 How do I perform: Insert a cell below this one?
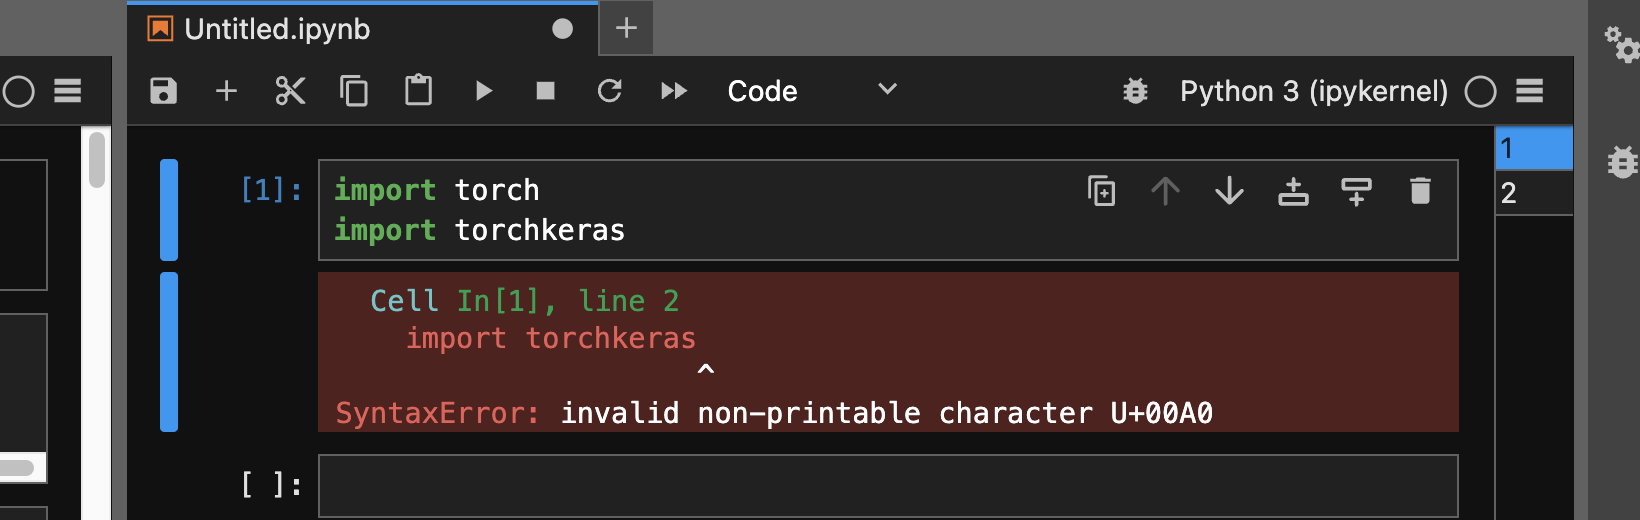pos(1356,190)
